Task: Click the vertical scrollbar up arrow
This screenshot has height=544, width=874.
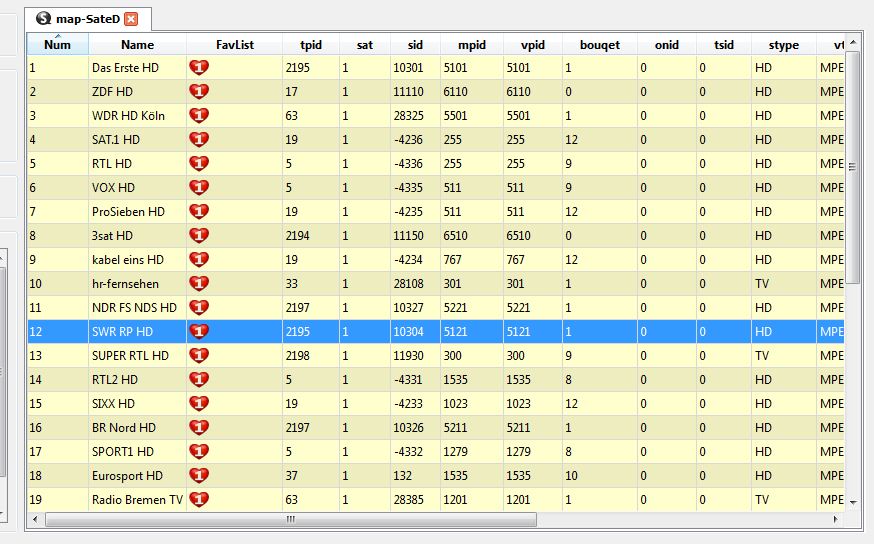Action: coord(853,42)
